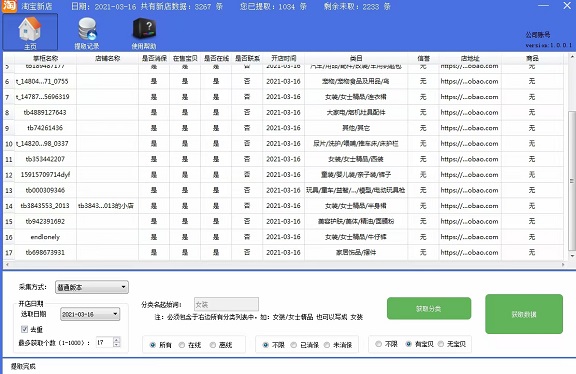Viewport: 576px width, 374px height.
Task: Click the 最多获取个数 number field
Action: click(x=105, y=342)
